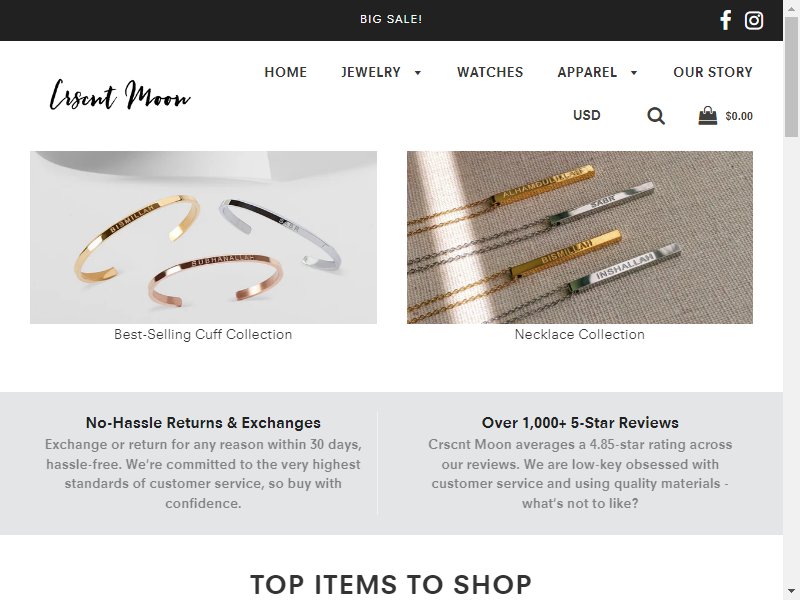Click the $0.00 cart total
Image resolution: width=800 pixels, height=600 pixels.
pos(739,116)
